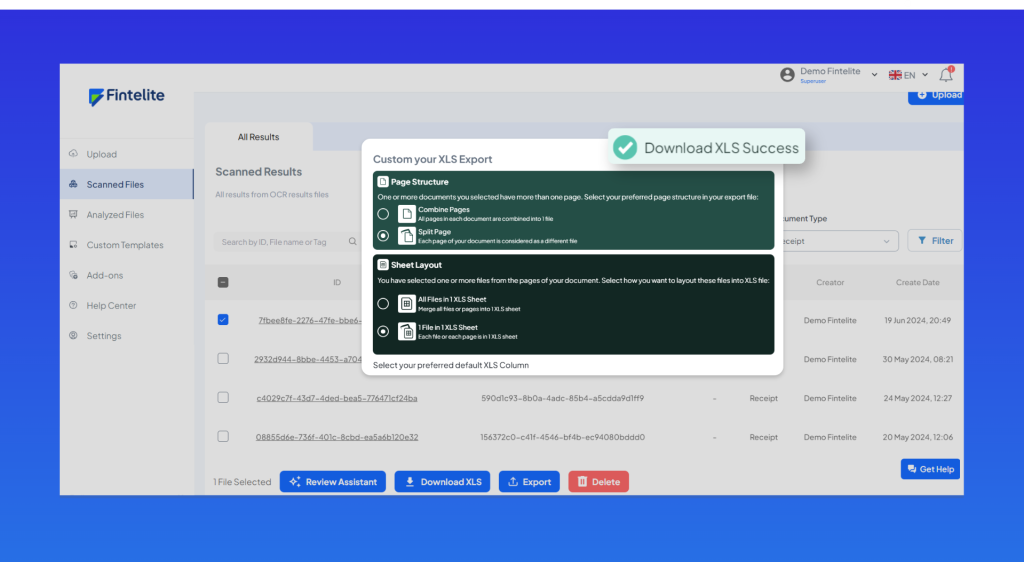This screenshot has width=1024, height=562.
Task: Open the EN language dropdown
Action: [x=908, y=75]
